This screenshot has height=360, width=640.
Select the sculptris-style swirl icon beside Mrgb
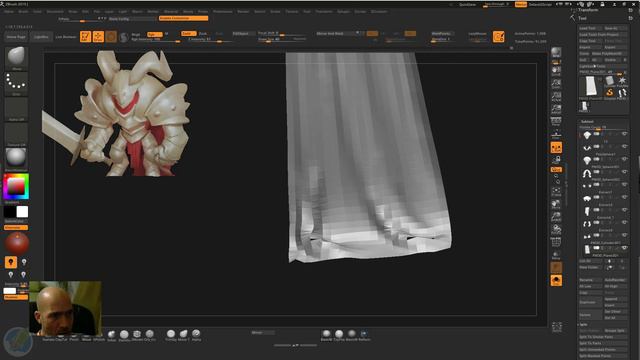pos(124,37)
